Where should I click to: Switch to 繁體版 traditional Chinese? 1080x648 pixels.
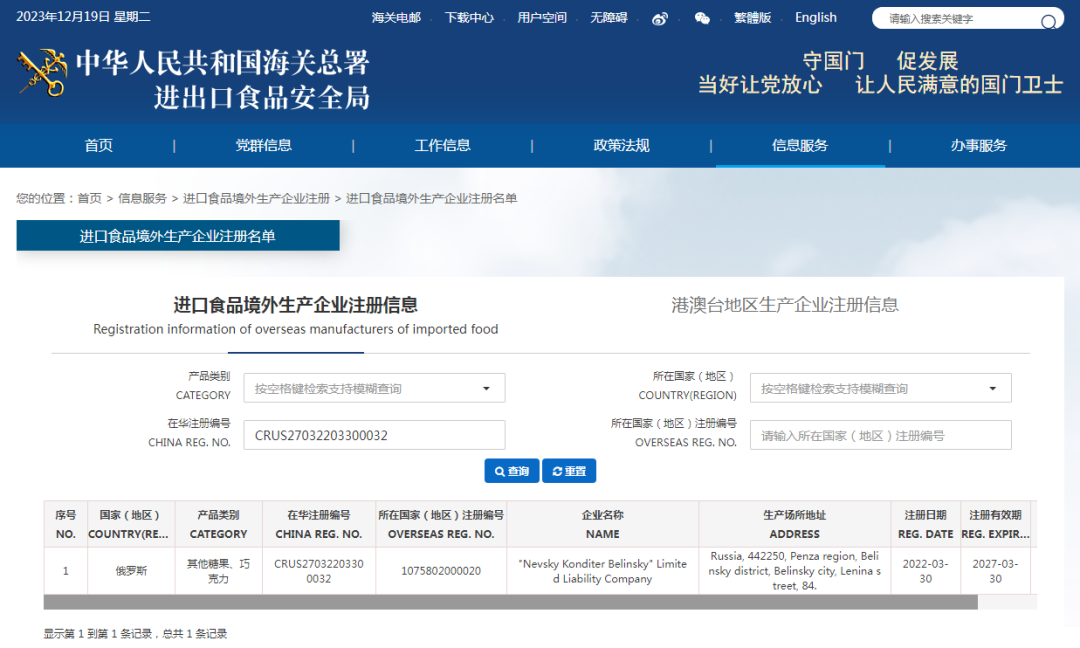click(x=753, y=18)
